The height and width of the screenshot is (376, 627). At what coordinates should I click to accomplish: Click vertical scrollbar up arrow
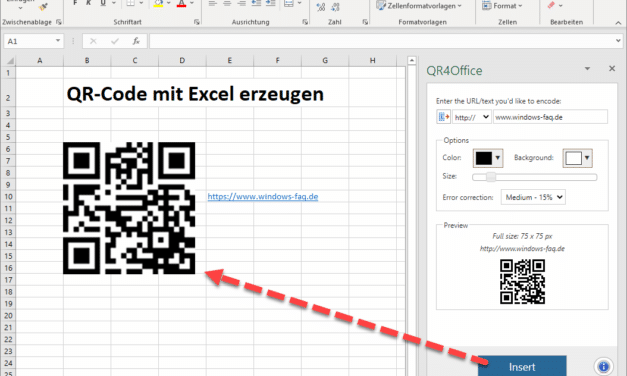tap(411, 60)
